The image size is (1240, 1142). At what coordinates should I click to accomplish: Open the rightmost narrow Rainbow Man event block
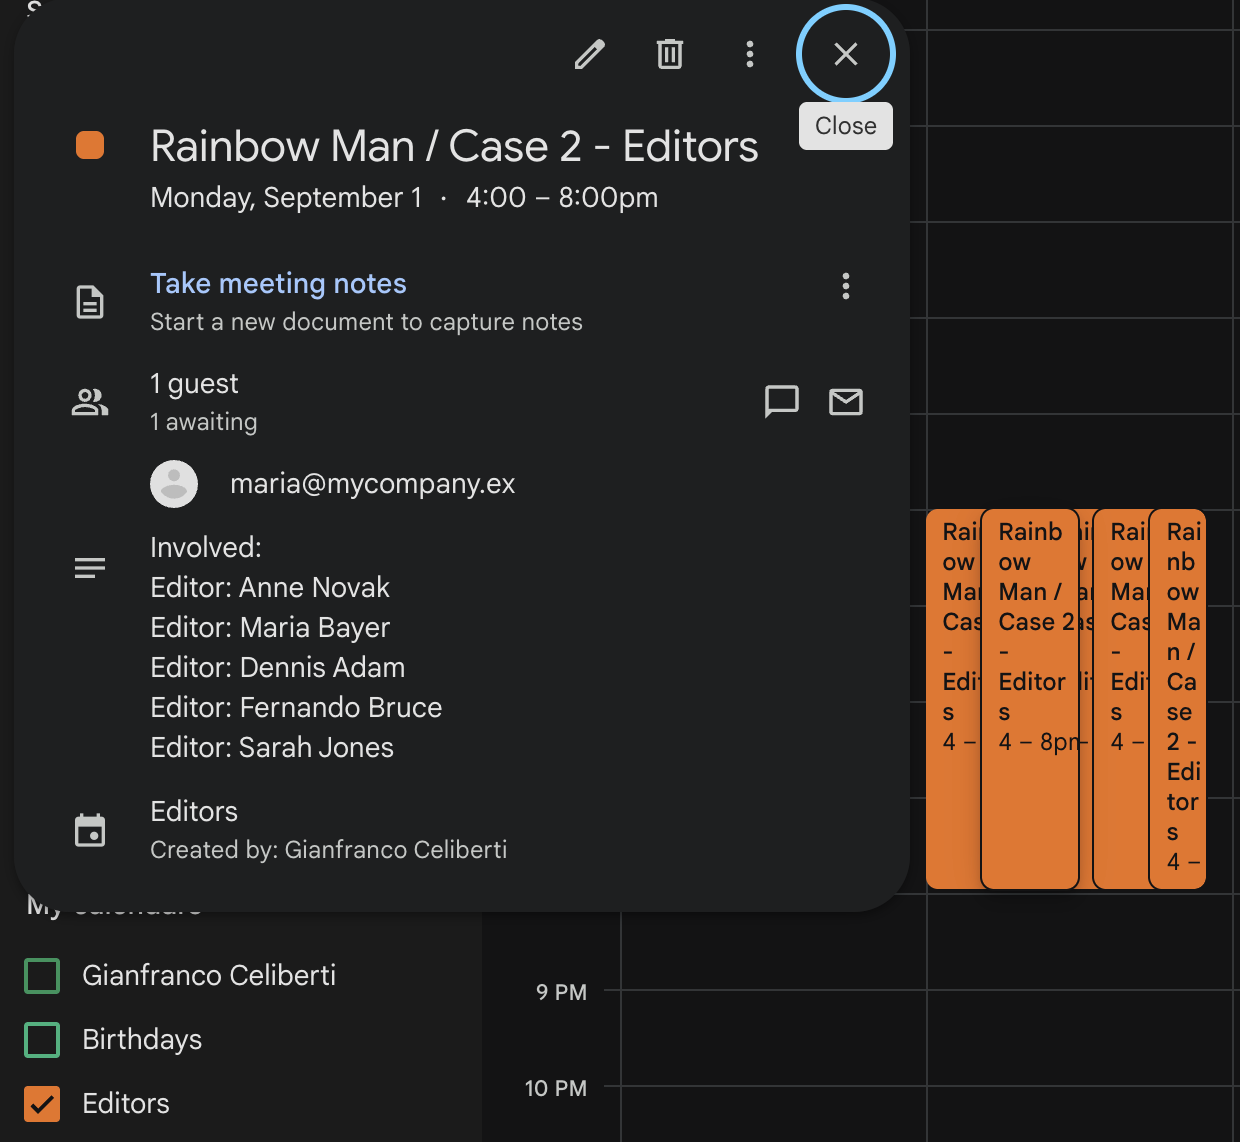point(1178,700)
